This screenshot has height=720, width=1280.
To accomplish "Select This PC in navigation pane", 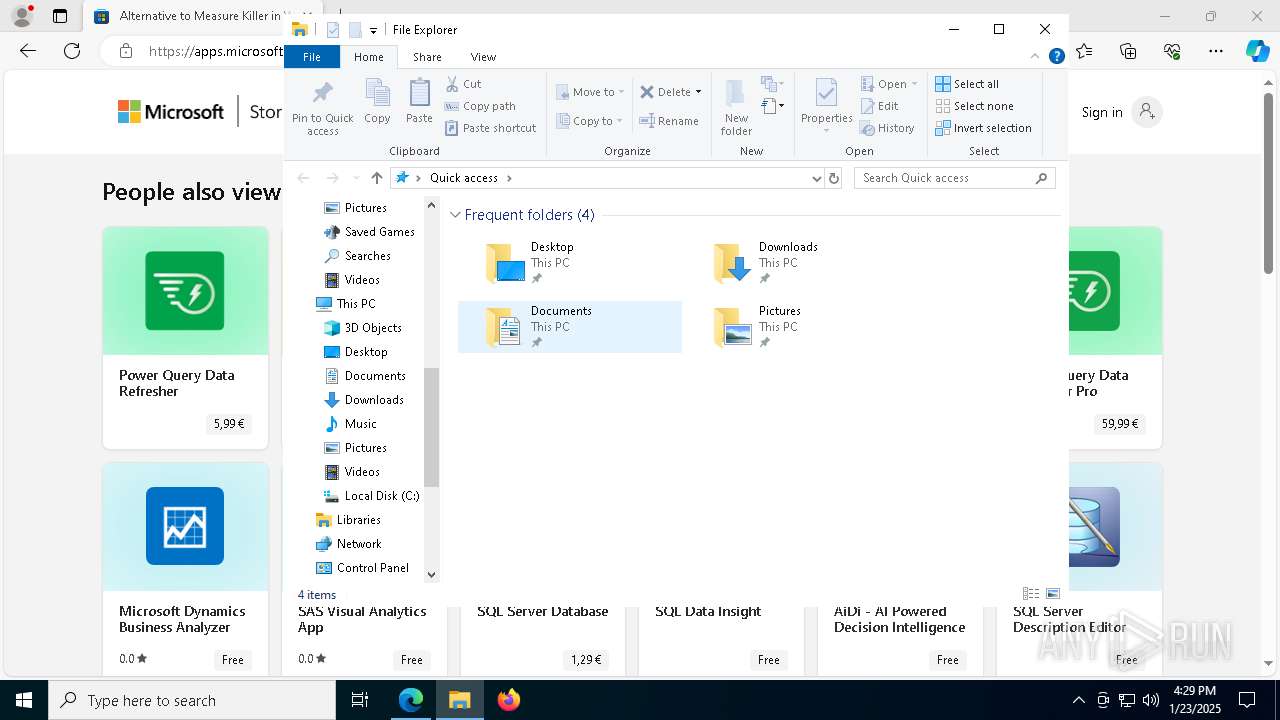I will point(345,304).
